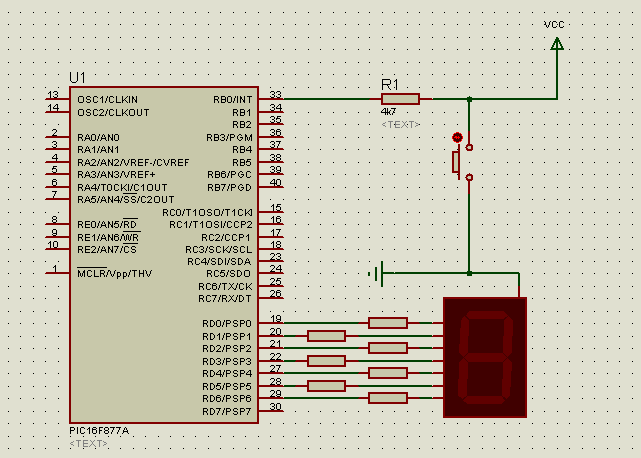Click the red push button actuator dot
Screen dimensions: 641x458
tap(457, 137)
